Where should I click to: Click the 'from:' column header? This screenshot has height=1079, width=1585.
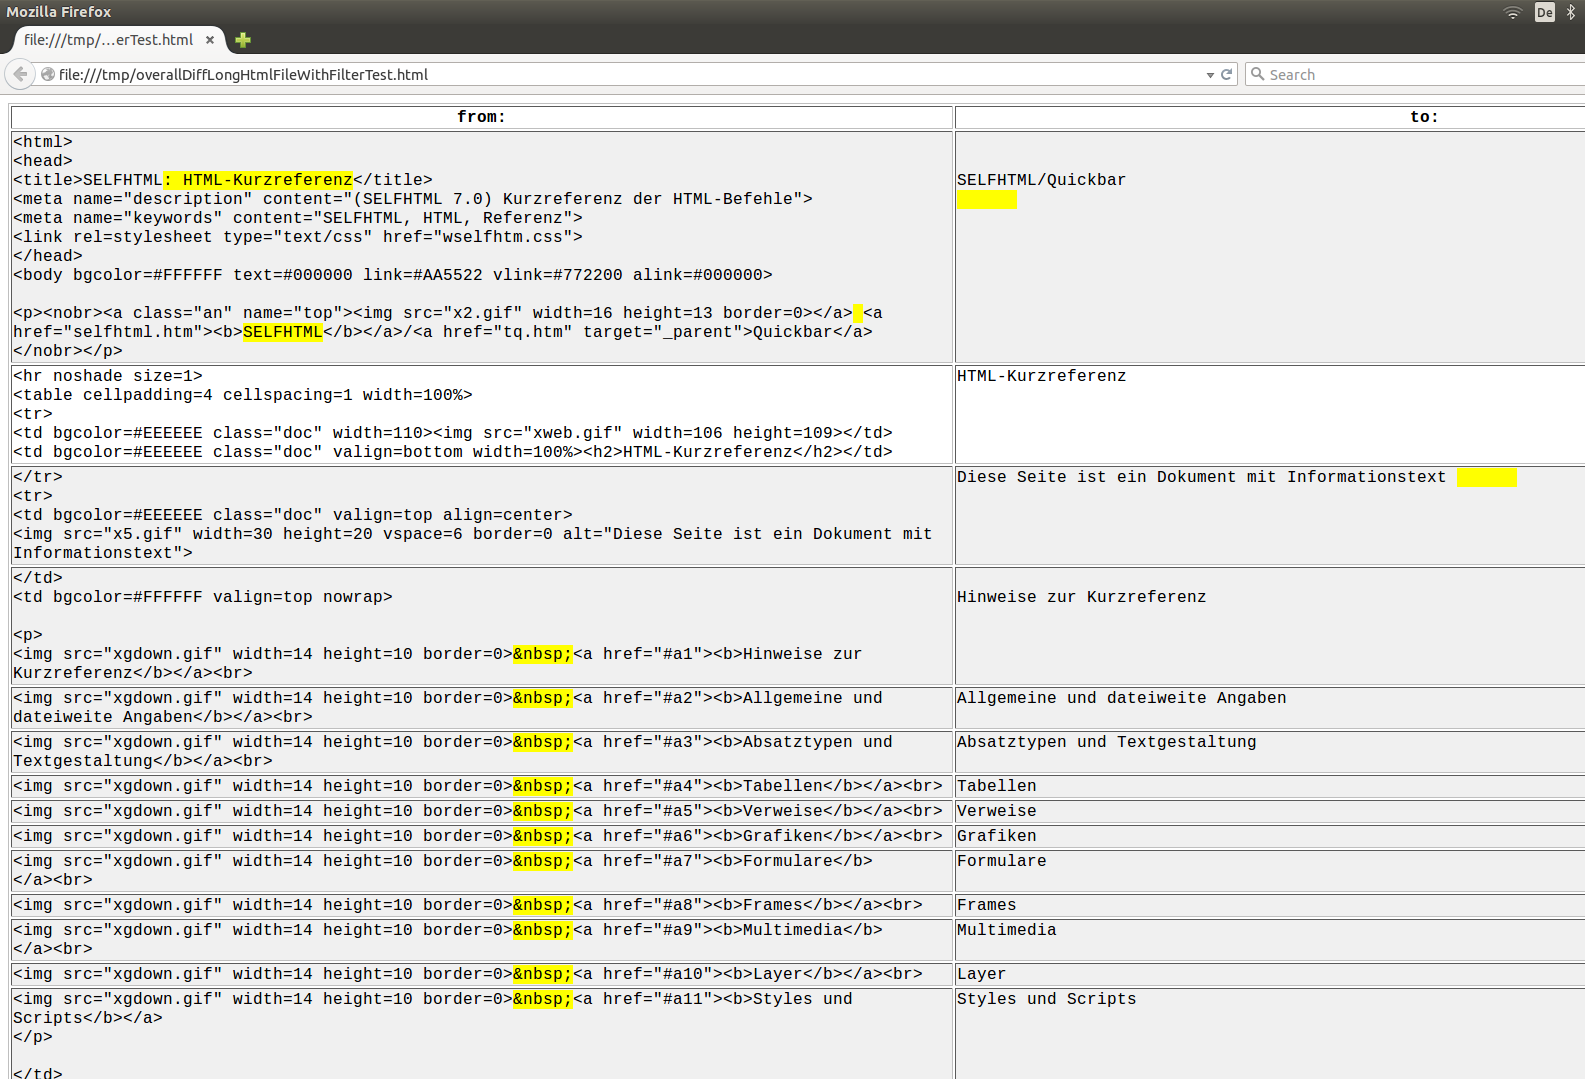(x=482, y=117)
